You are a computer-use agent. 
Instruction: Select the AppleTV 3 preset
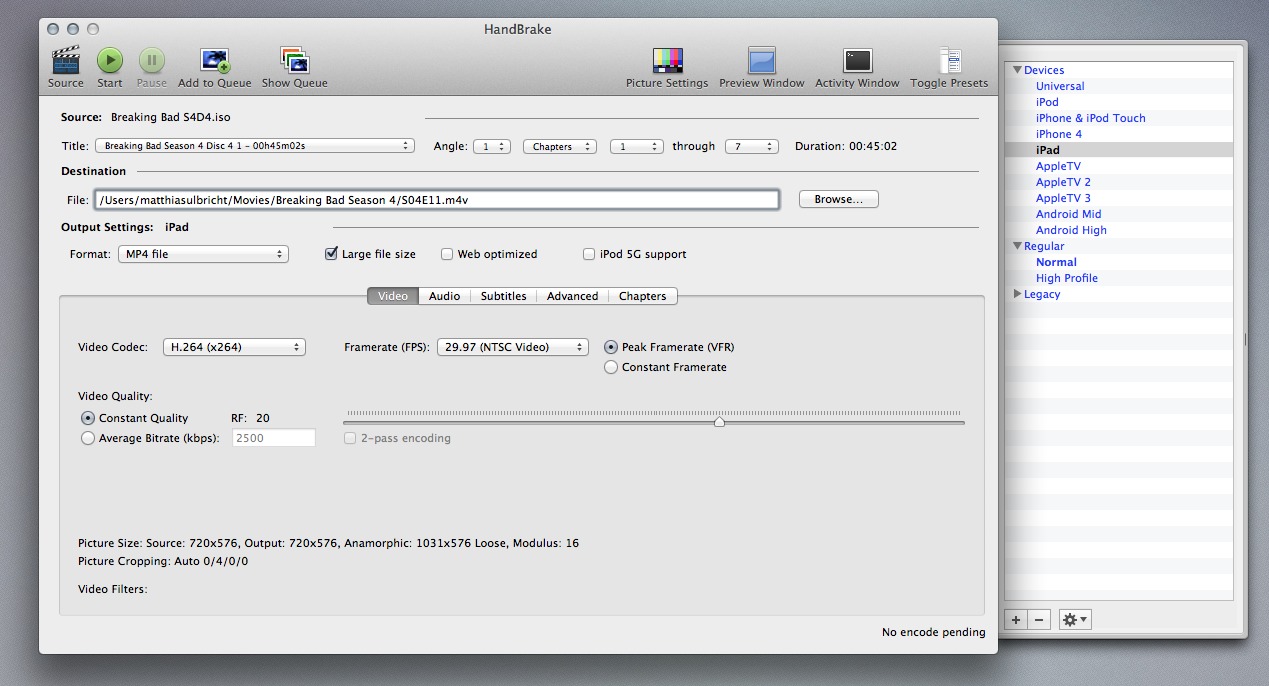[x=1063, y=198]
